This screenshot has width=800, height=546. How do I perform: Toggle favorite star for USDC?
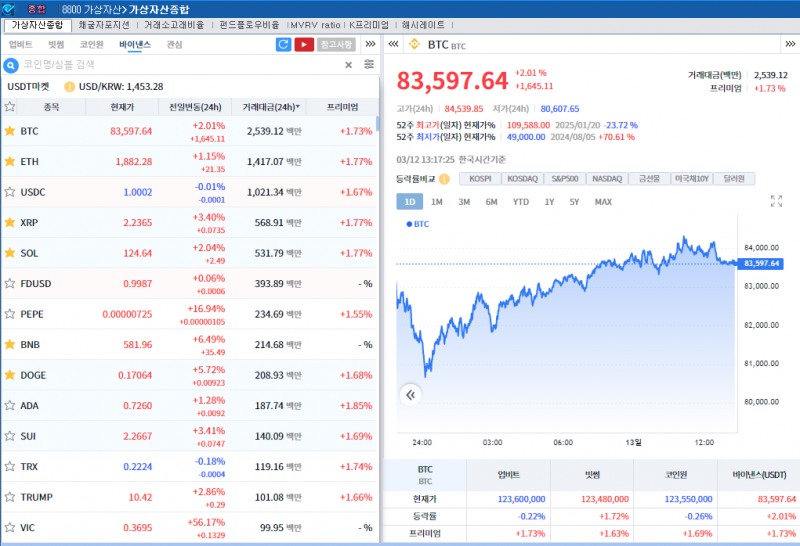point(10,192)
